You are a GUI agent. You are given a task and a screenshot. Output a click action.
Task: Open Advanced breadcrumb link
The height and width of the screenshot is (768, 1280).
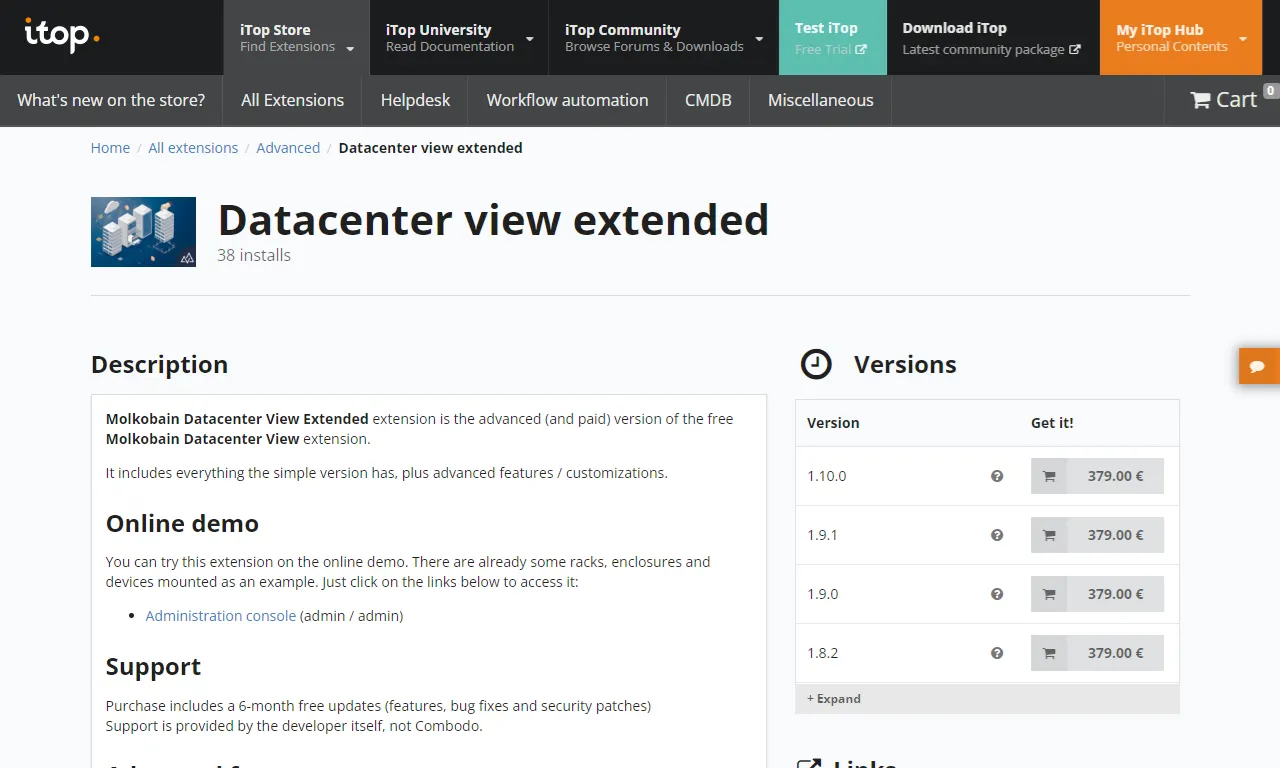(x=288, y=148)
